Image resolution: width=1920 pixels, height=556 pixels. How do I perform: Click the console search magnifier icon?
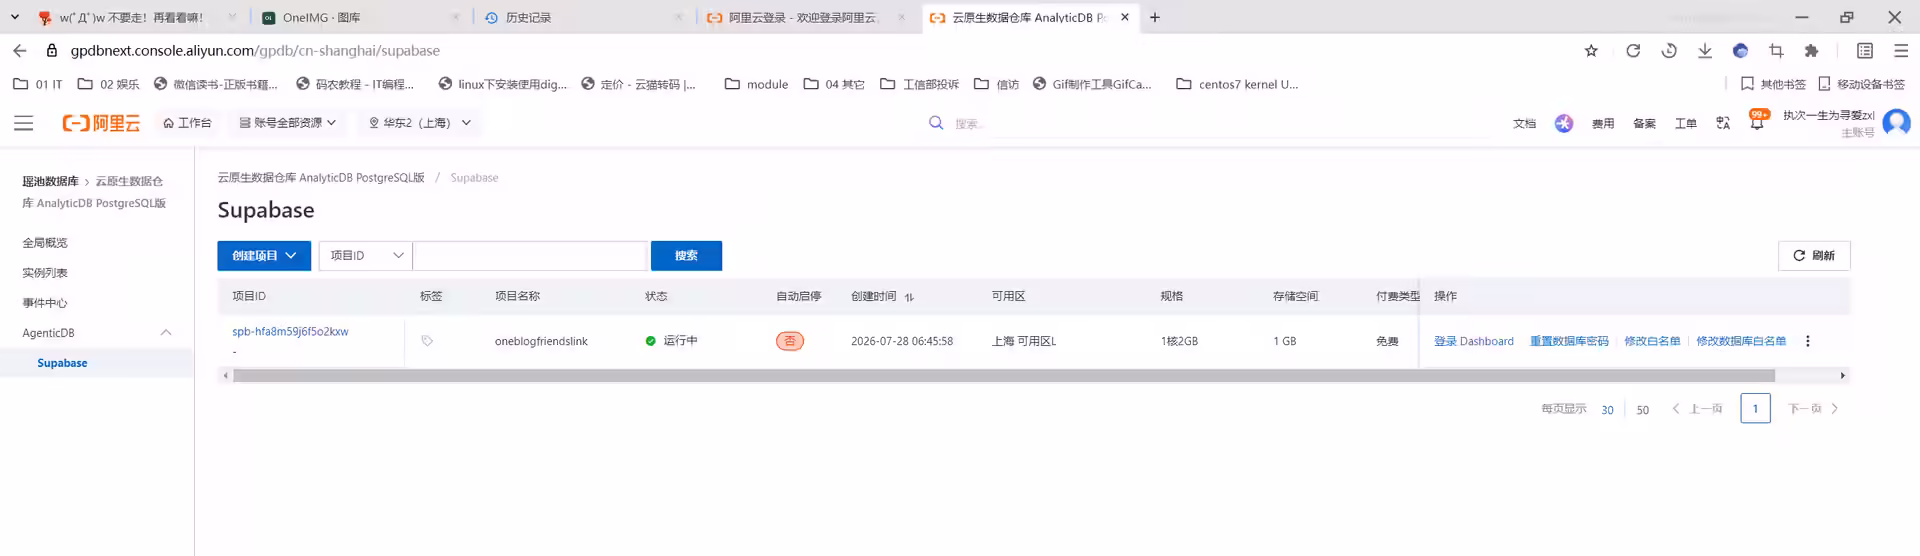coord(936,123)
